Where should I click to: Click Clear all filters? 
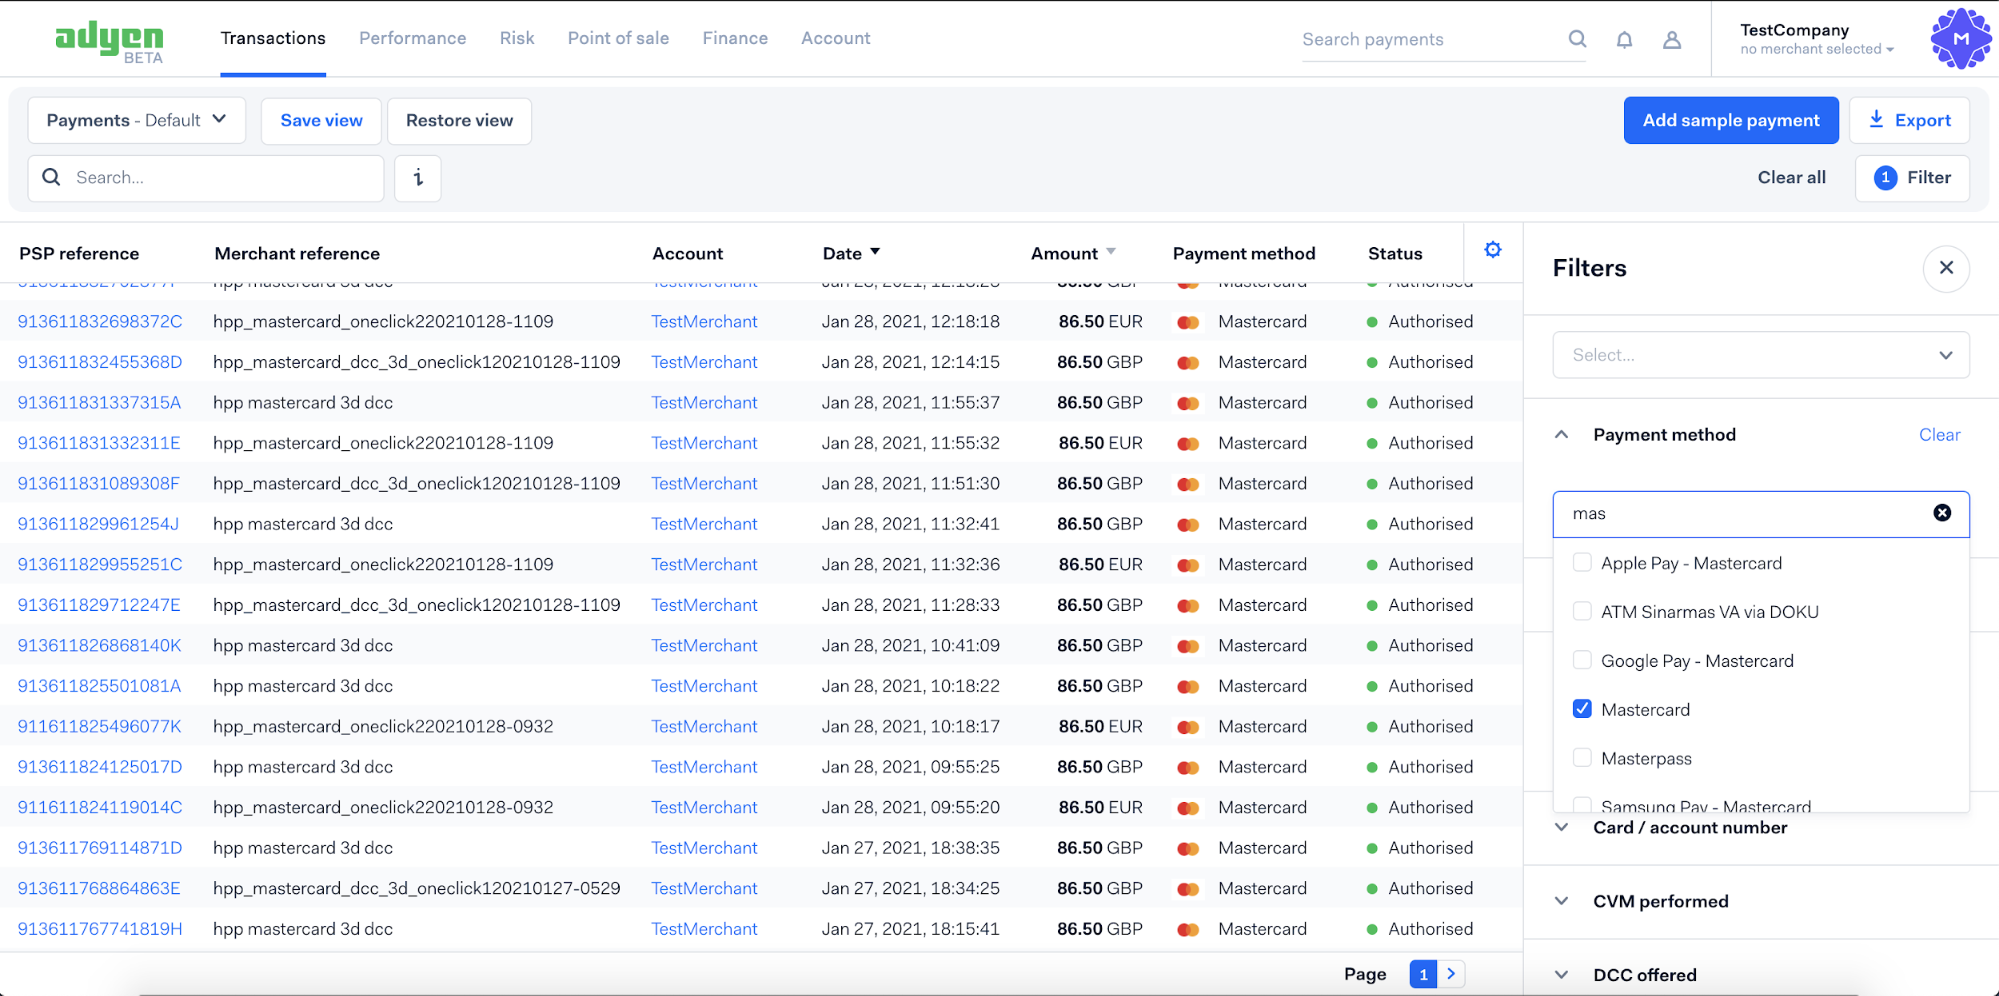tap(1791, 177)
